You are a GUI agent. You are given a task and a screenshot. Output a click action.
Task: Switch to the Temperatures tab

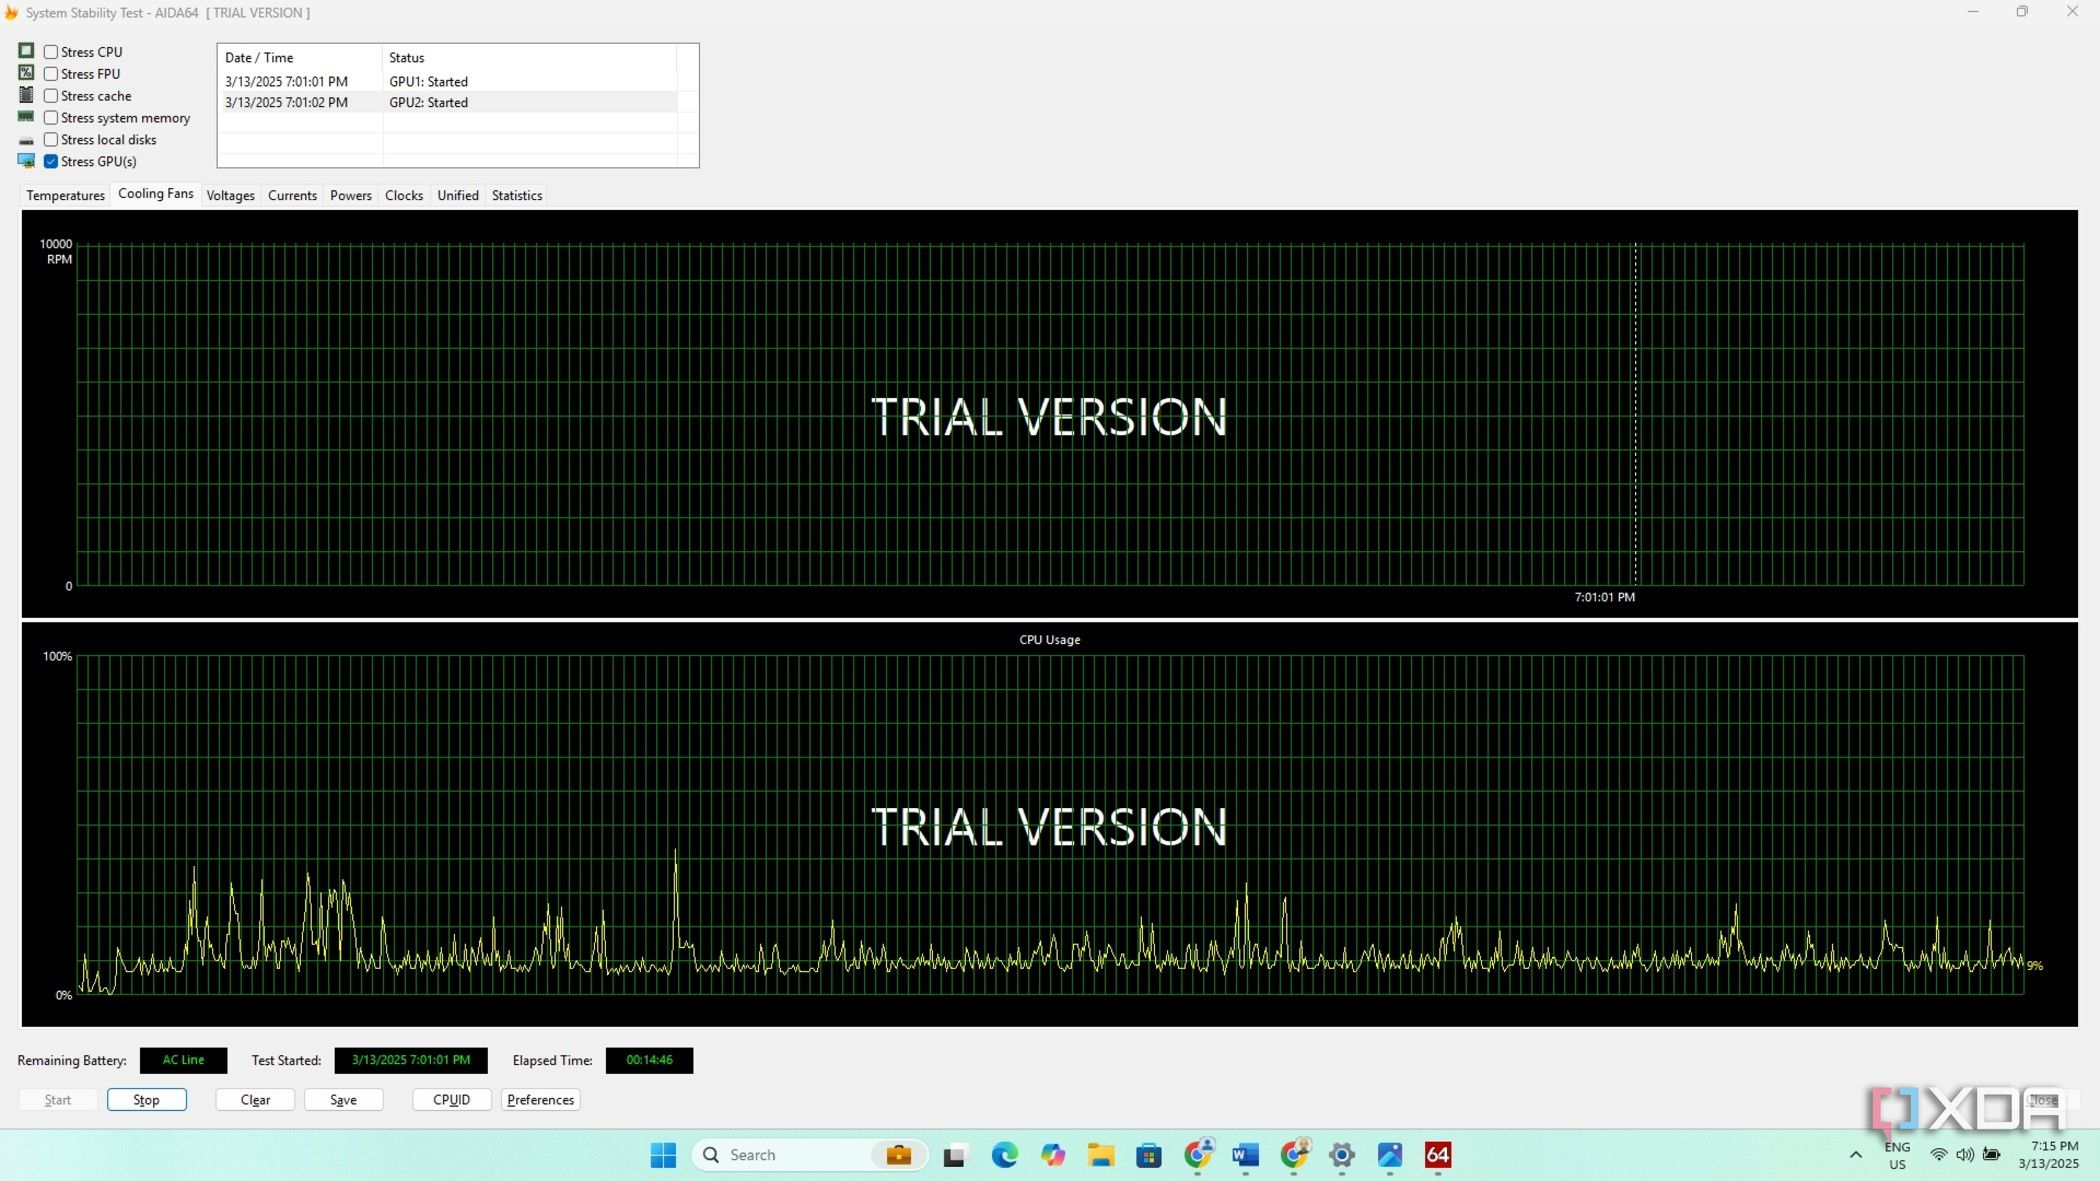point(65,195)
